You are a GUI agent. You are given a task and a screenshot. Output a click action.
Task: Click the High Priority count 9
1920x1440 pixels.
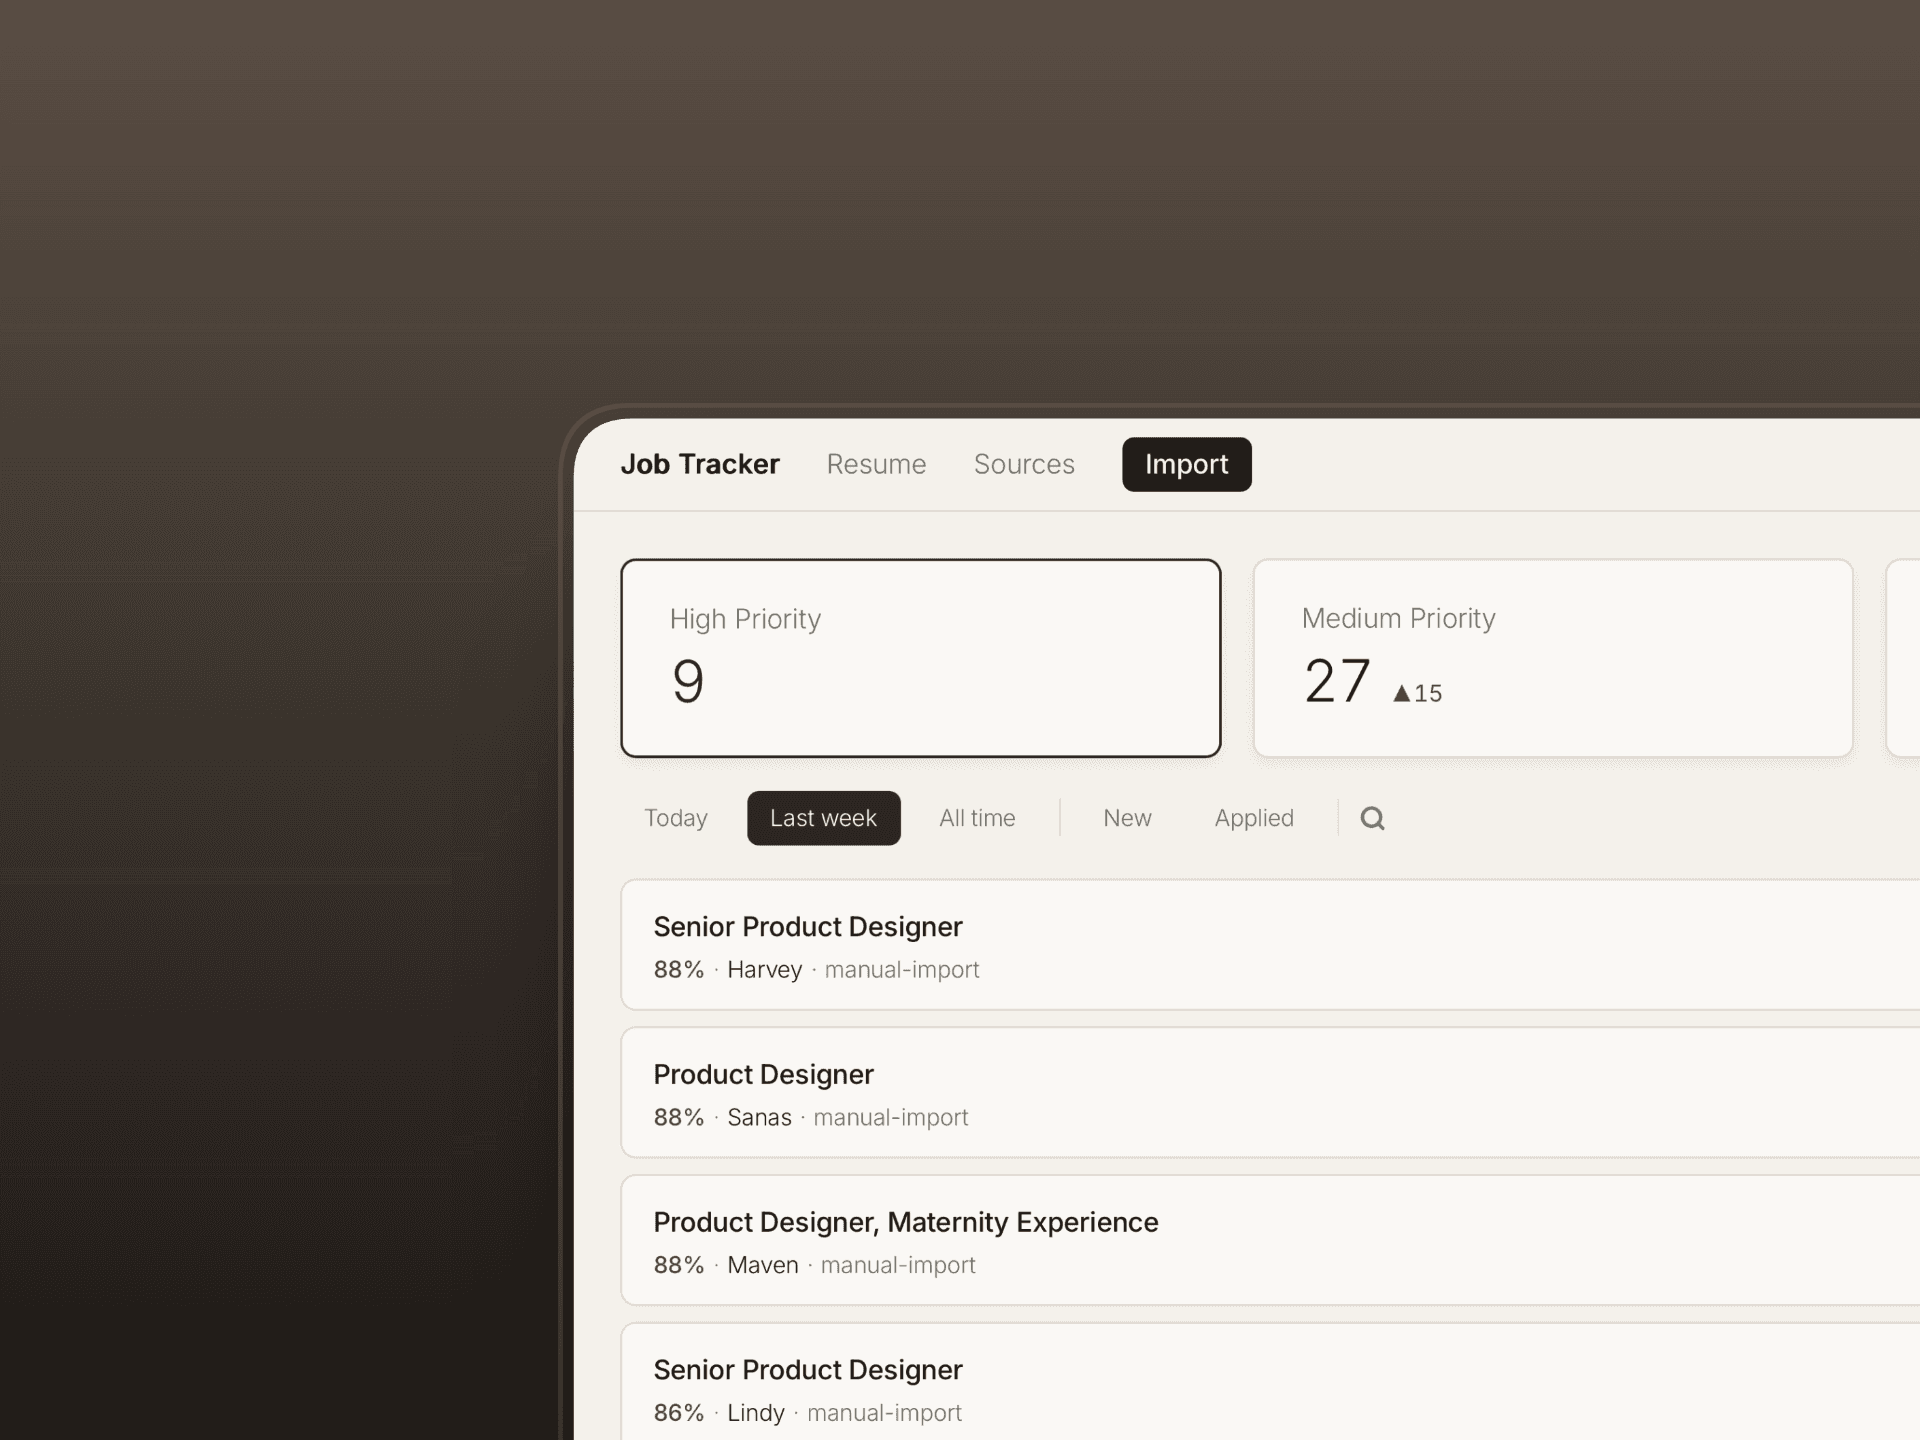click(x=688, y=682)
